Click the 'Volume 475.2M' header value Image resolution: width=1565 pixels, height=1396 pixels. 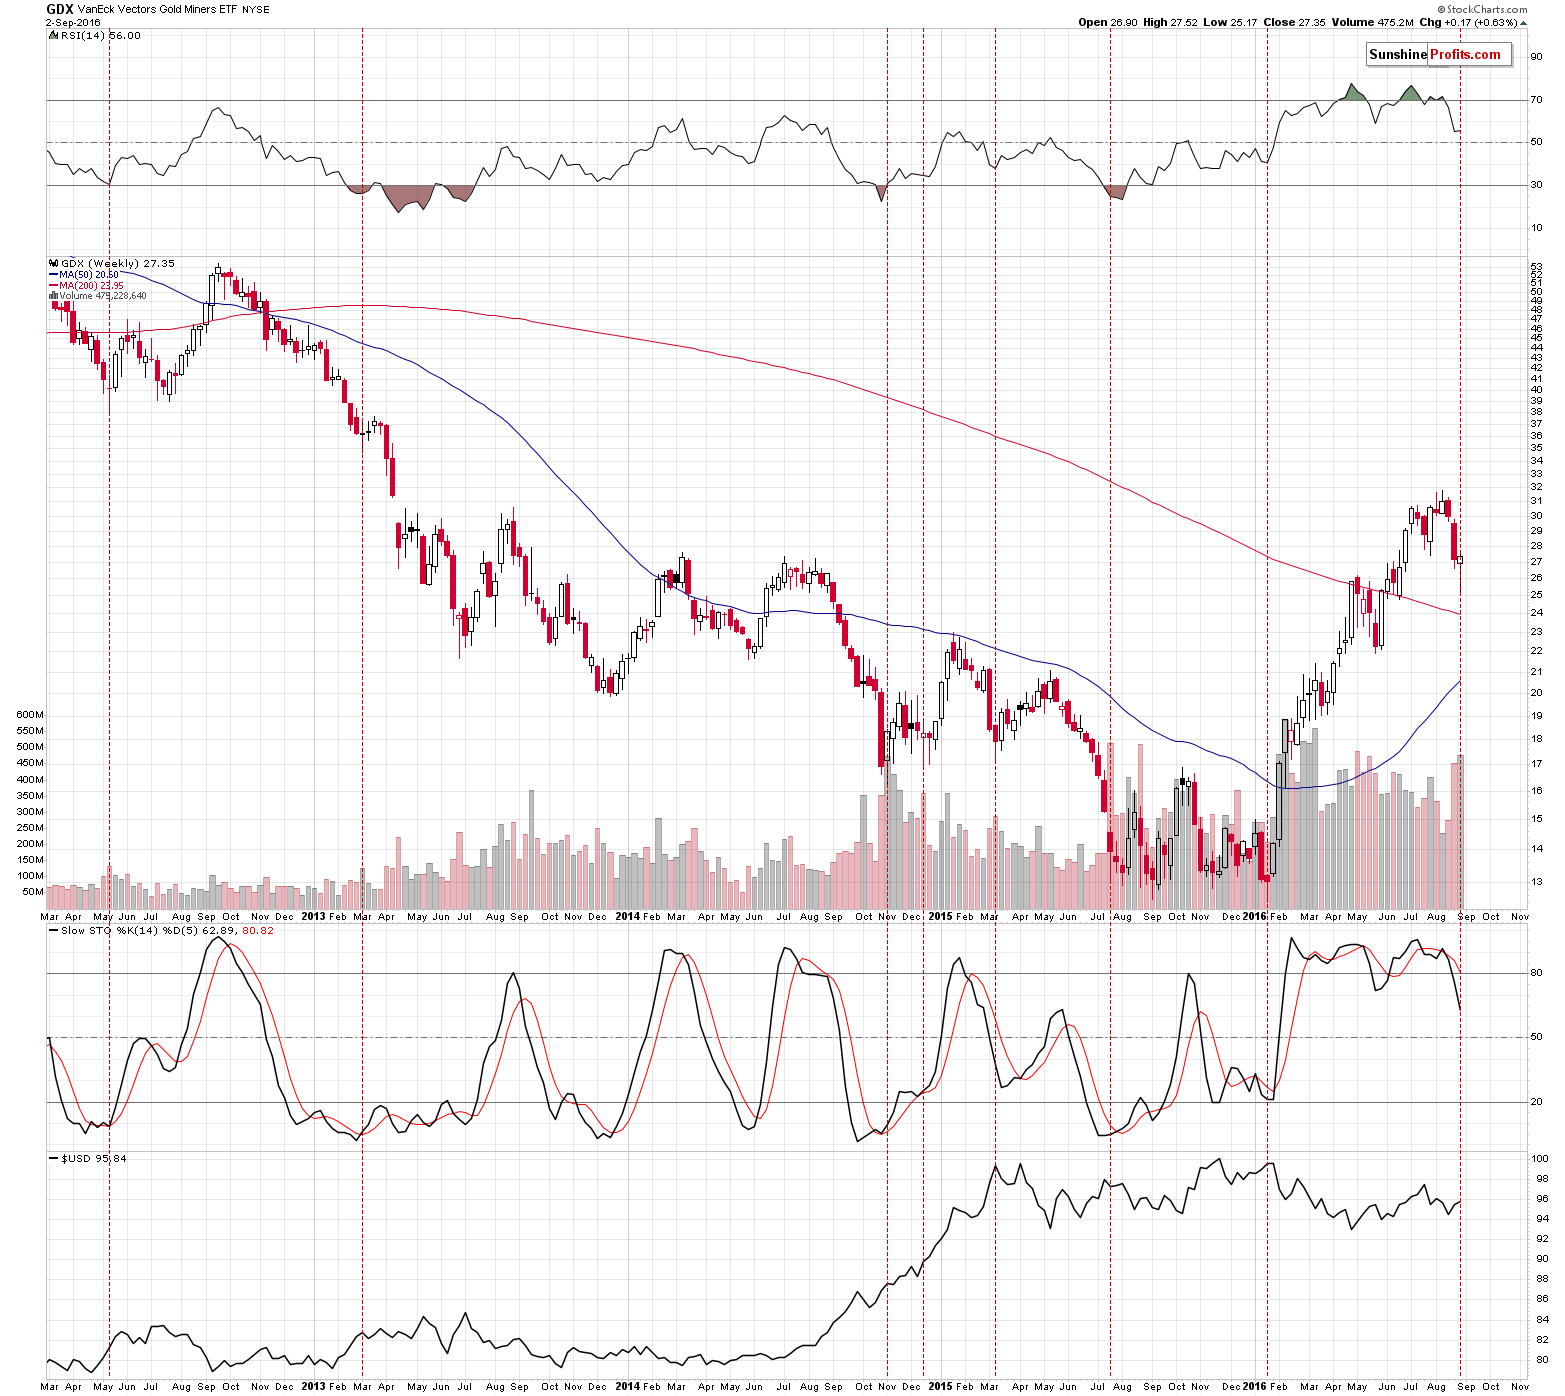[x=1372, y=23]
